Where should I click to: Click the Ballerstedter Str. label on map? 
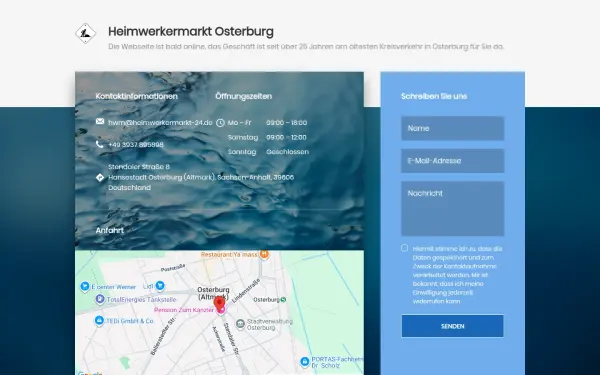tap(163, 336)
